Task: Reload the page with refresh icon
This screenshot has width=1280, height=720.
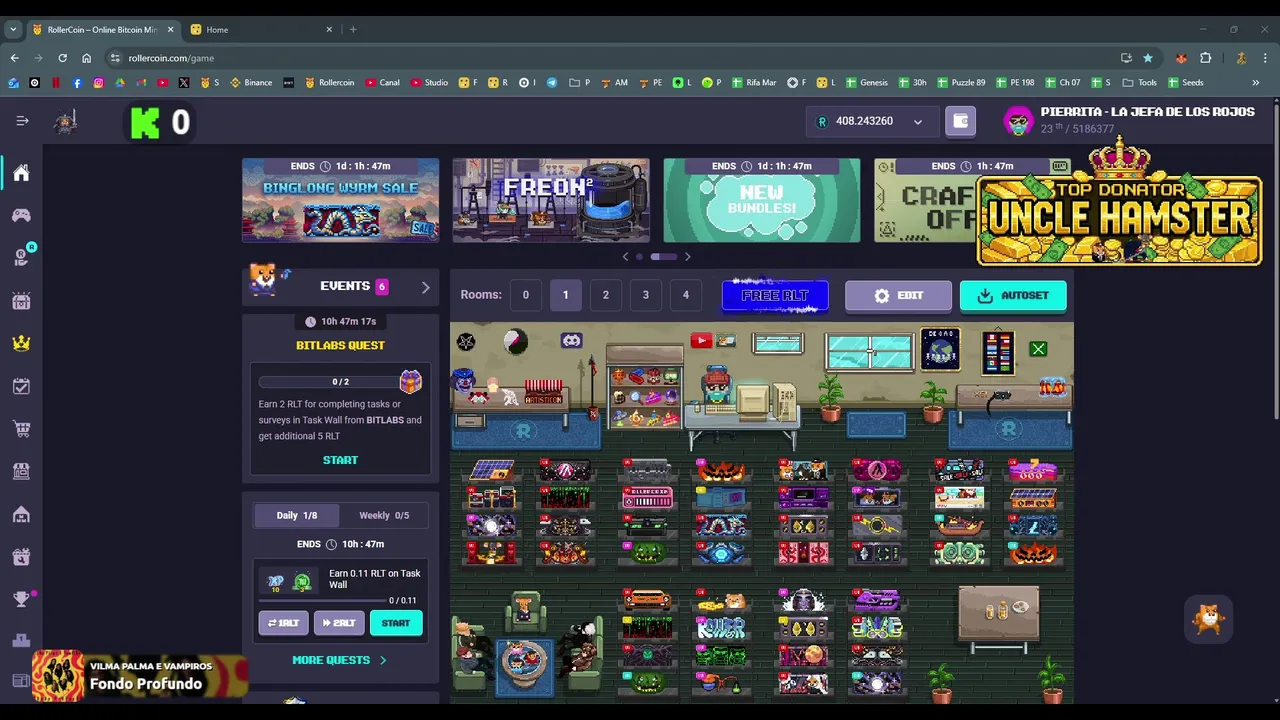Action: click(62, 58)
